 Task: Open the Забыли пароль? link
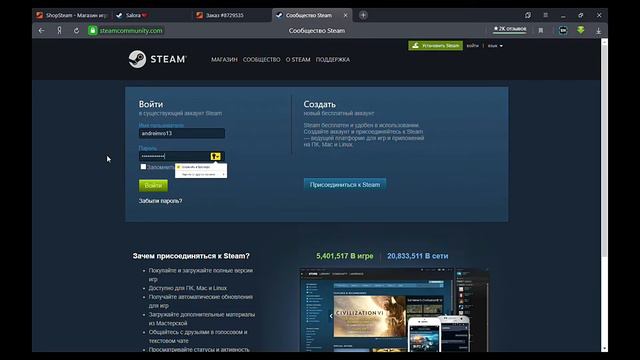160,201
